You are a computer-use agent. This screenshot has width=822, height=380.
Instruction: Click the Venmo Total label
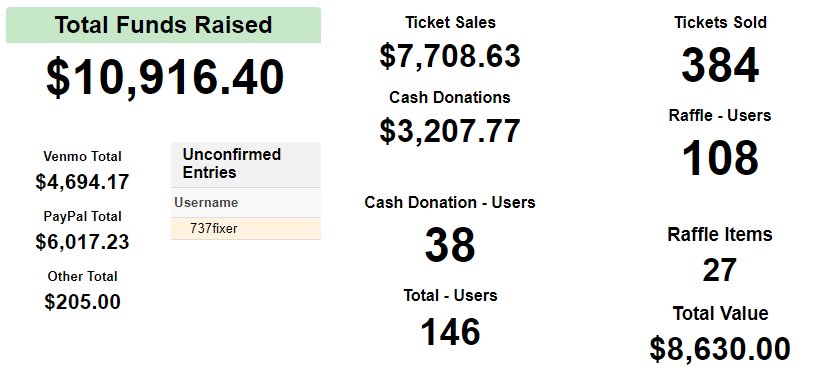pos(82,157)
